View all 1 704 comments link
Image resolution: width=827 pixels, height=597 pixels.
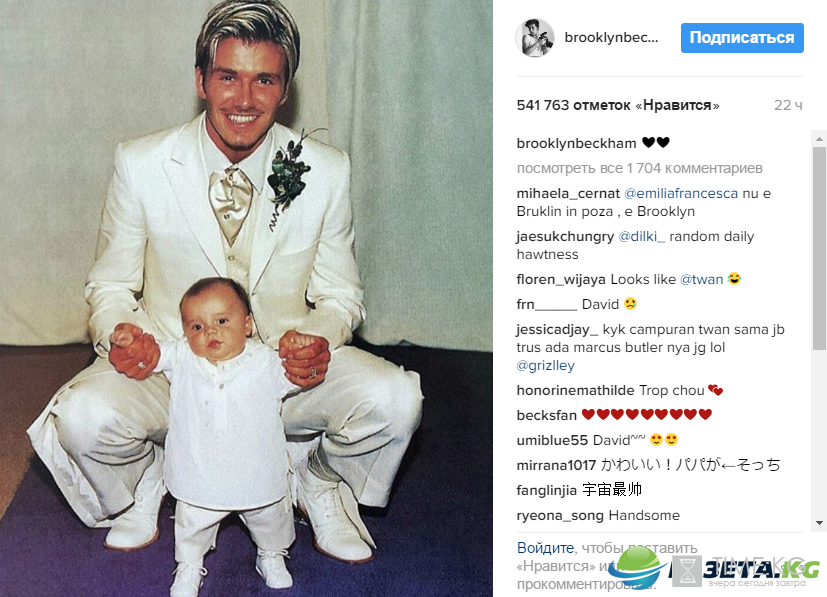click(x=640, y=168)
